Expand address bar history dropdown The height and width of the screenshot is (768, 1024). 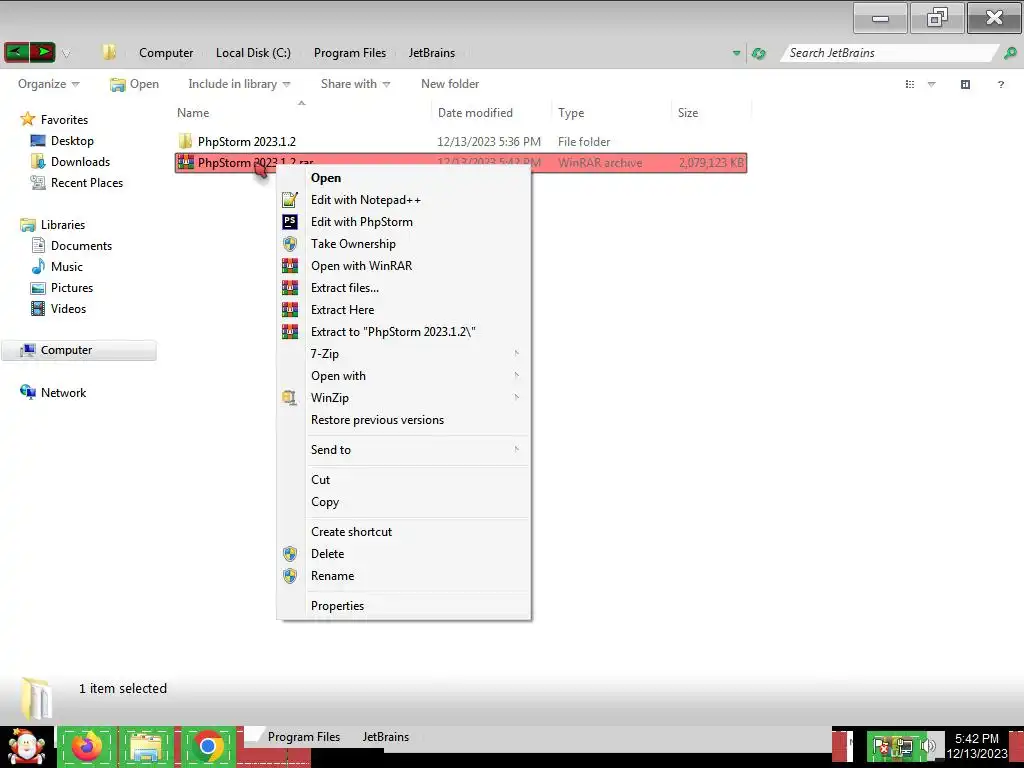[x=737, y=53]
